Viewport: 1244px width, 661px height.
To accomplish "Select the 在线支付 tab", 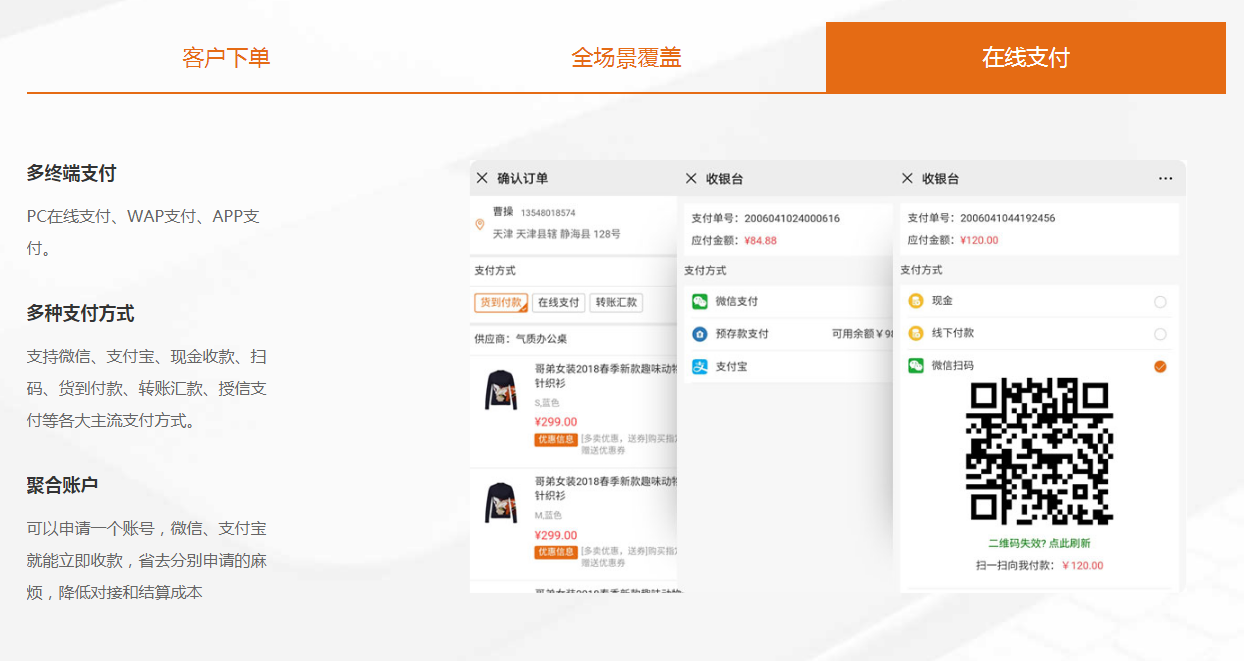I will click(x=1025, y=58).
